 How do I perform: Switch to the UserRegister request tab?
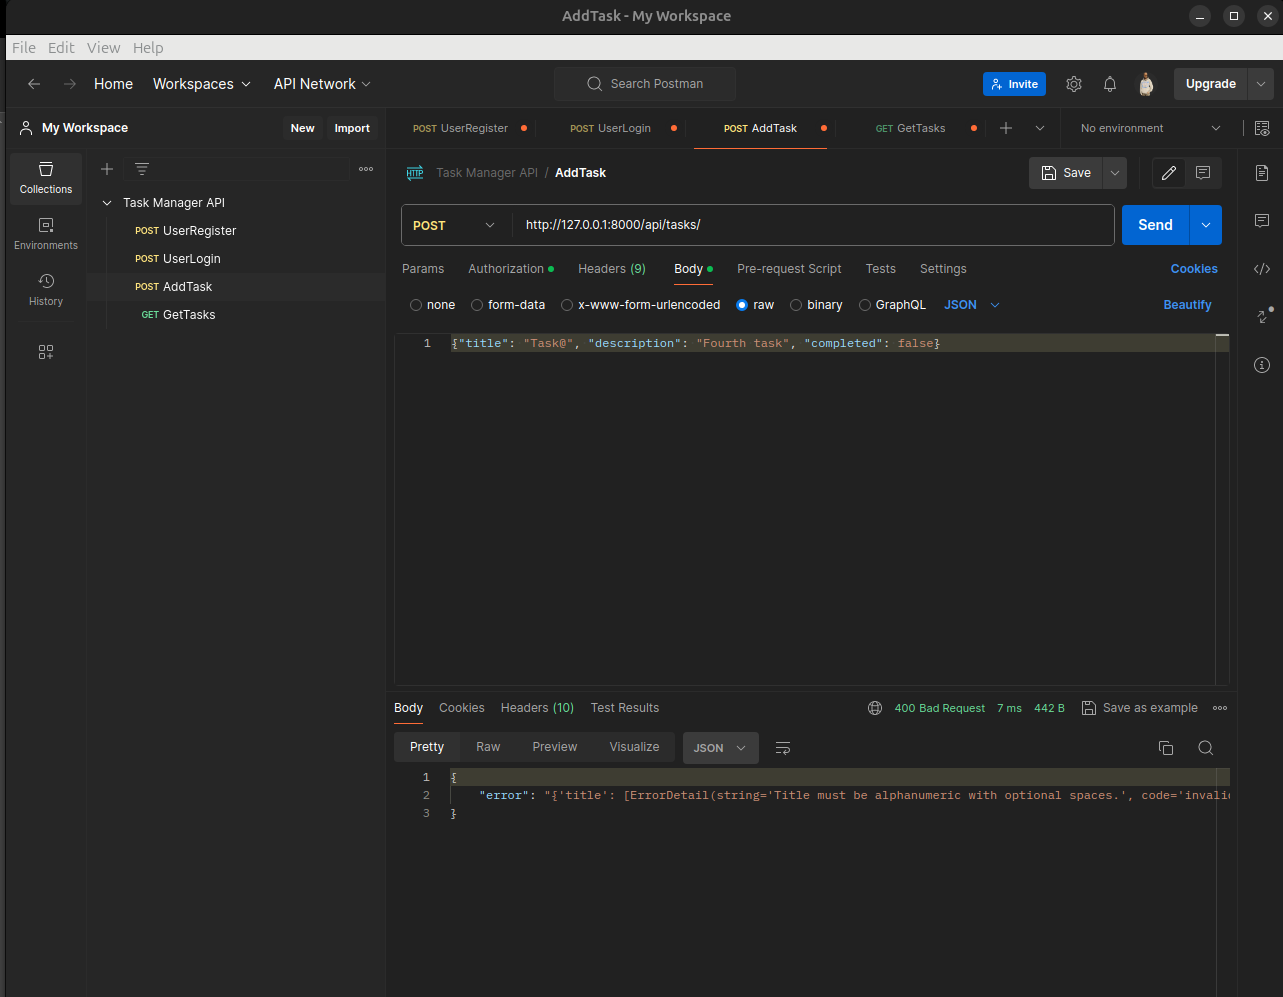(461, 128)
